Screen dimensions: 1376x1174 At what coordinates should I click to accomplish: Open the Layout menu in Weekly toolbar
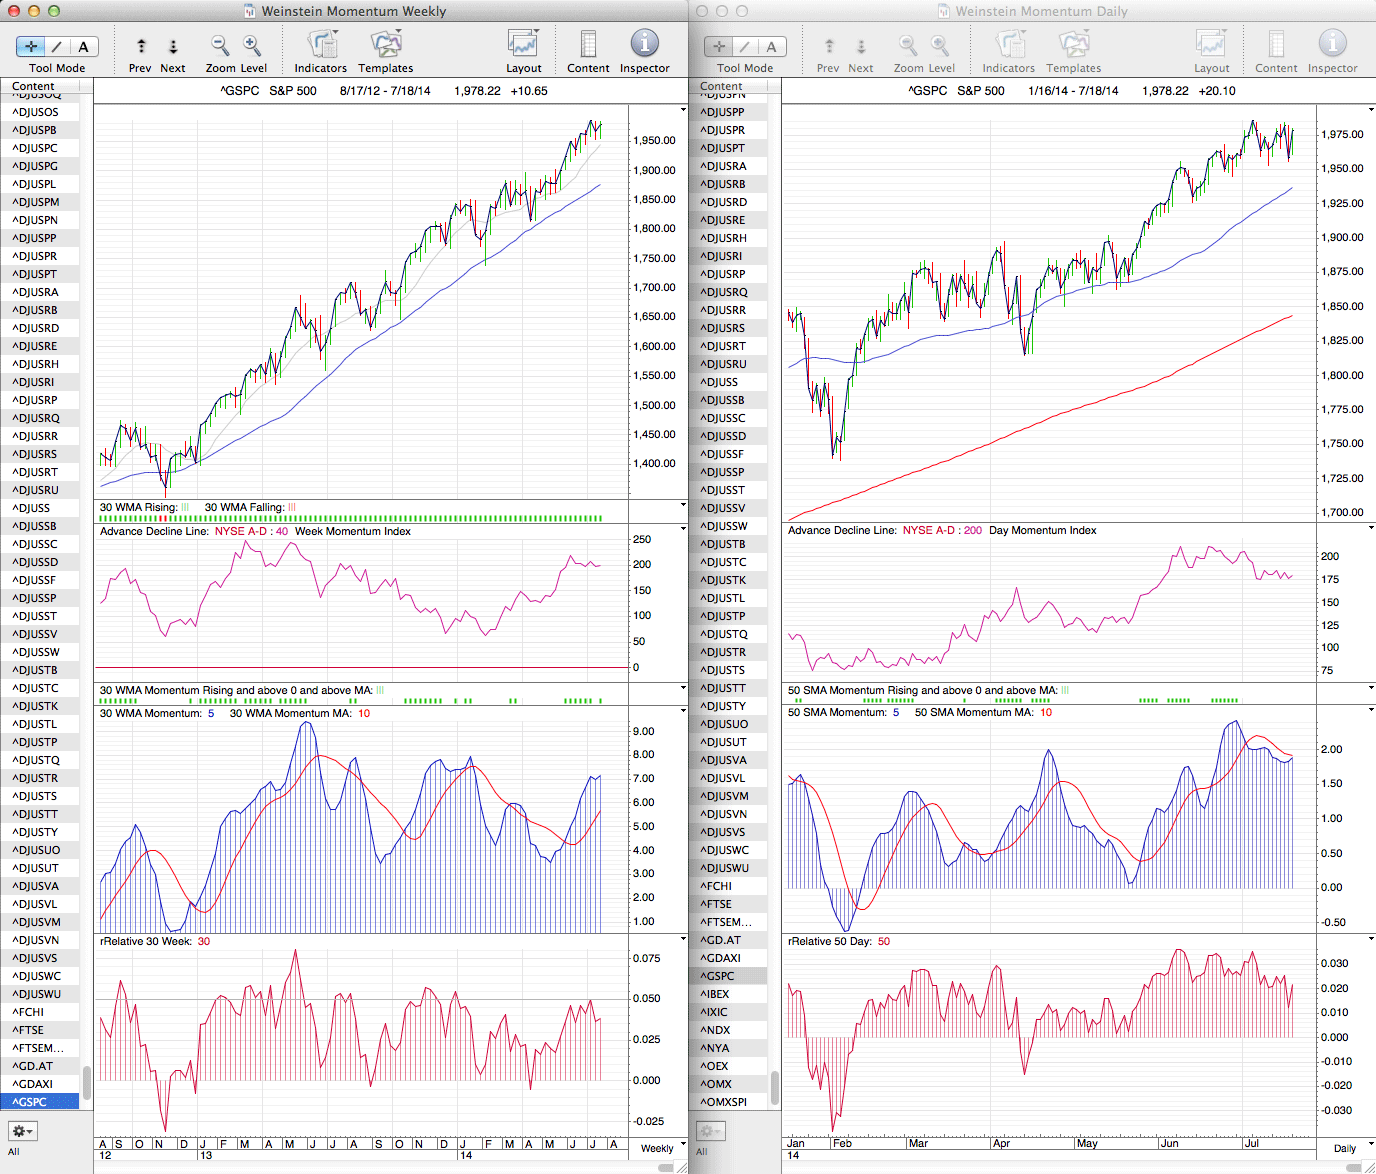pyautogui.click(x=523, y=45)
